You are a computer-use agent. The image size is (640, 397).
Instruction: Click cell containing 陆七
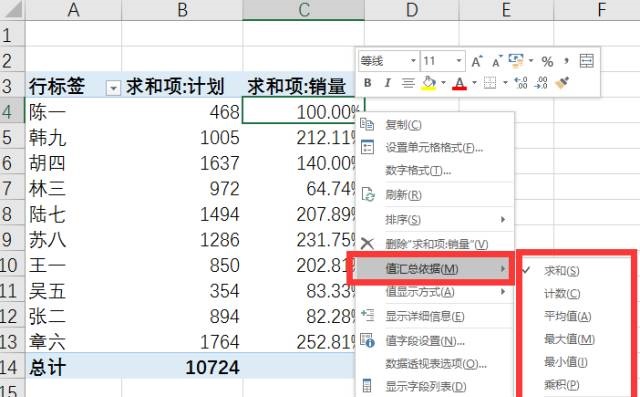[x=73, y=214]
